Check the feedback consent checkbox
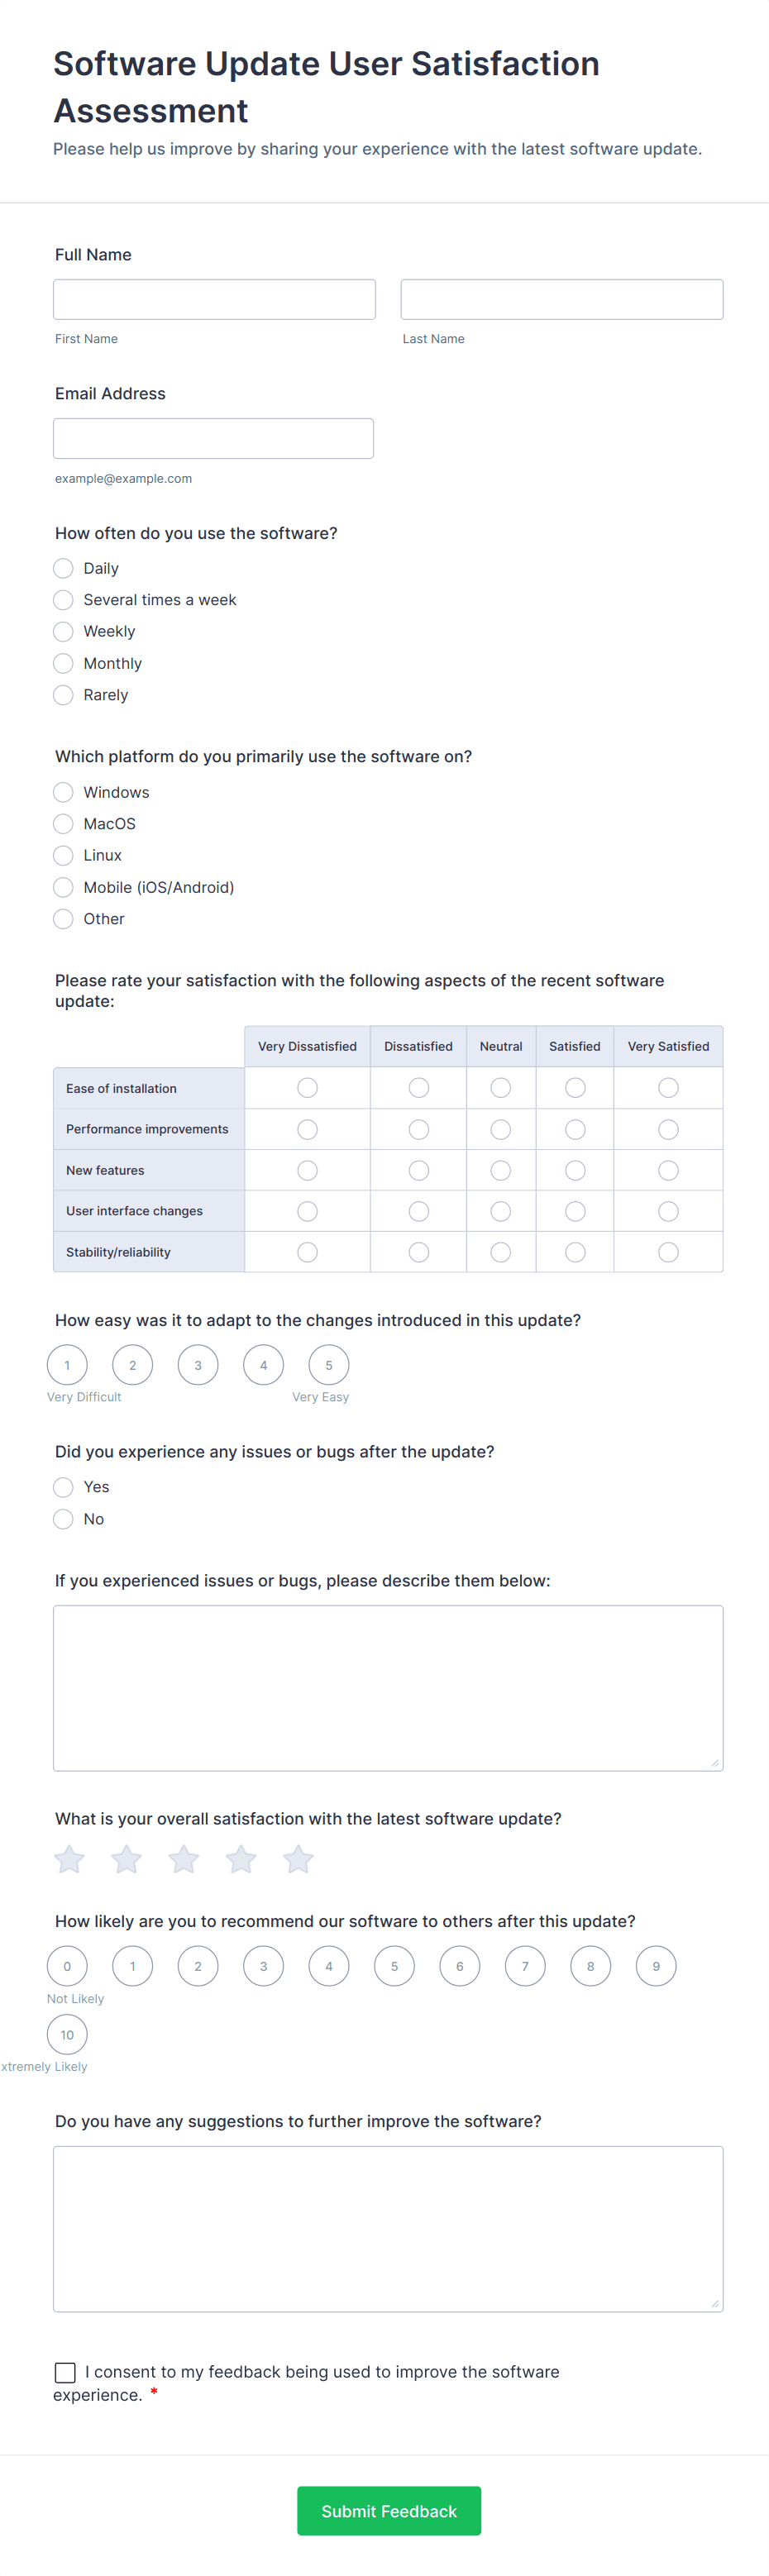Viewport: 769px width, 2576px height. [66, 2372]
